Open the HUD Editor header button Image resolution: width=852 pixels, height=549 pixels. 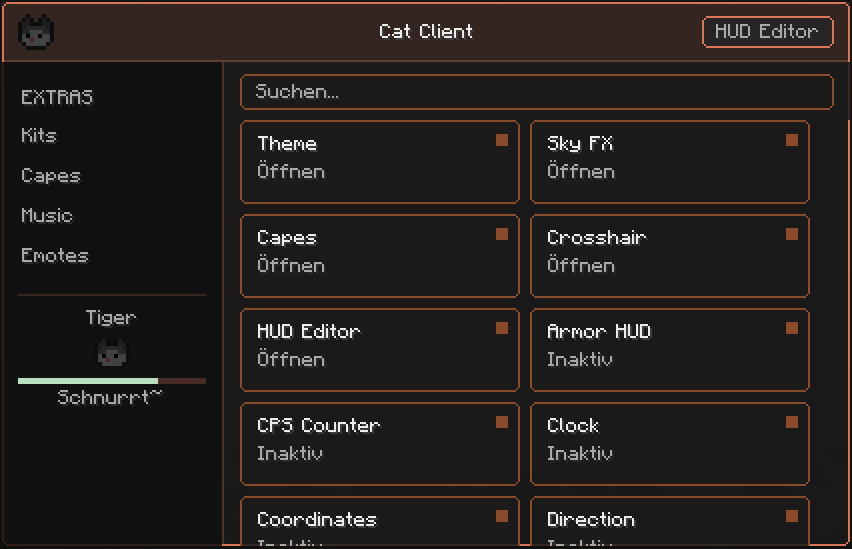(x=767, y=32)
